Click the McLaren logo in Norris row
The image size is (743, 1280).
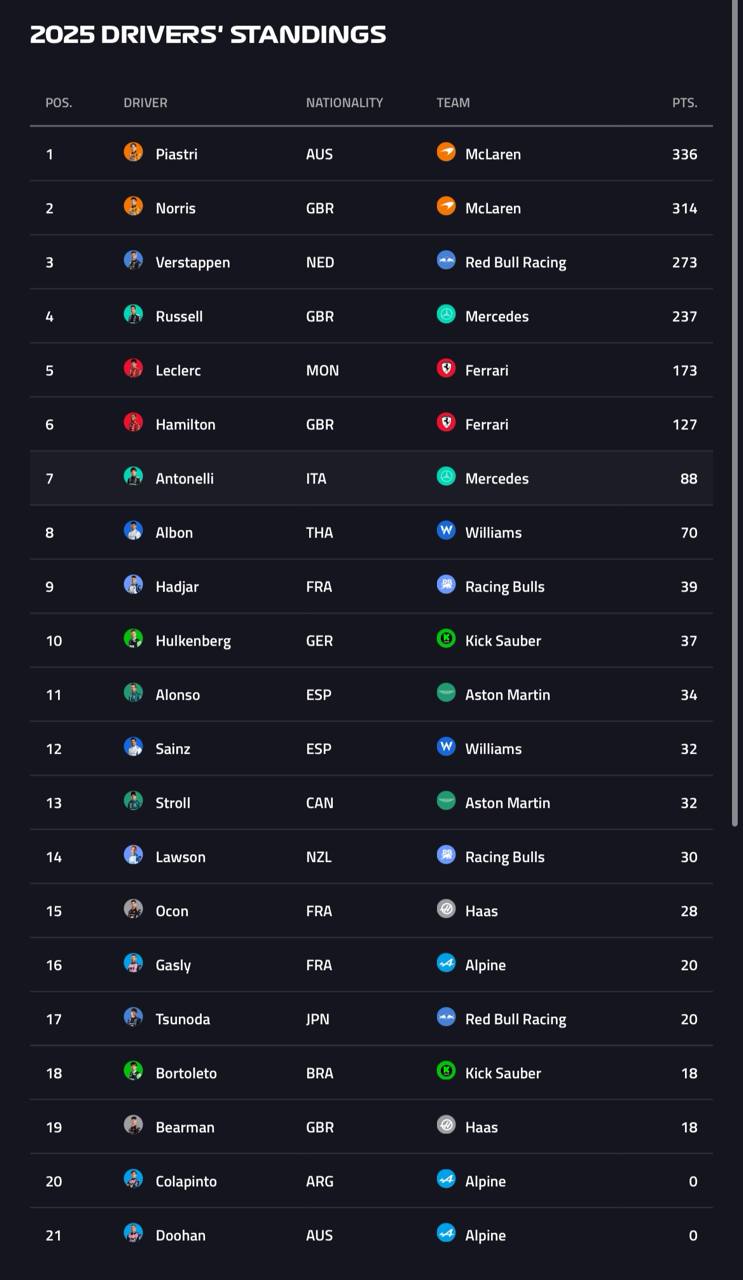click(446, 206)
